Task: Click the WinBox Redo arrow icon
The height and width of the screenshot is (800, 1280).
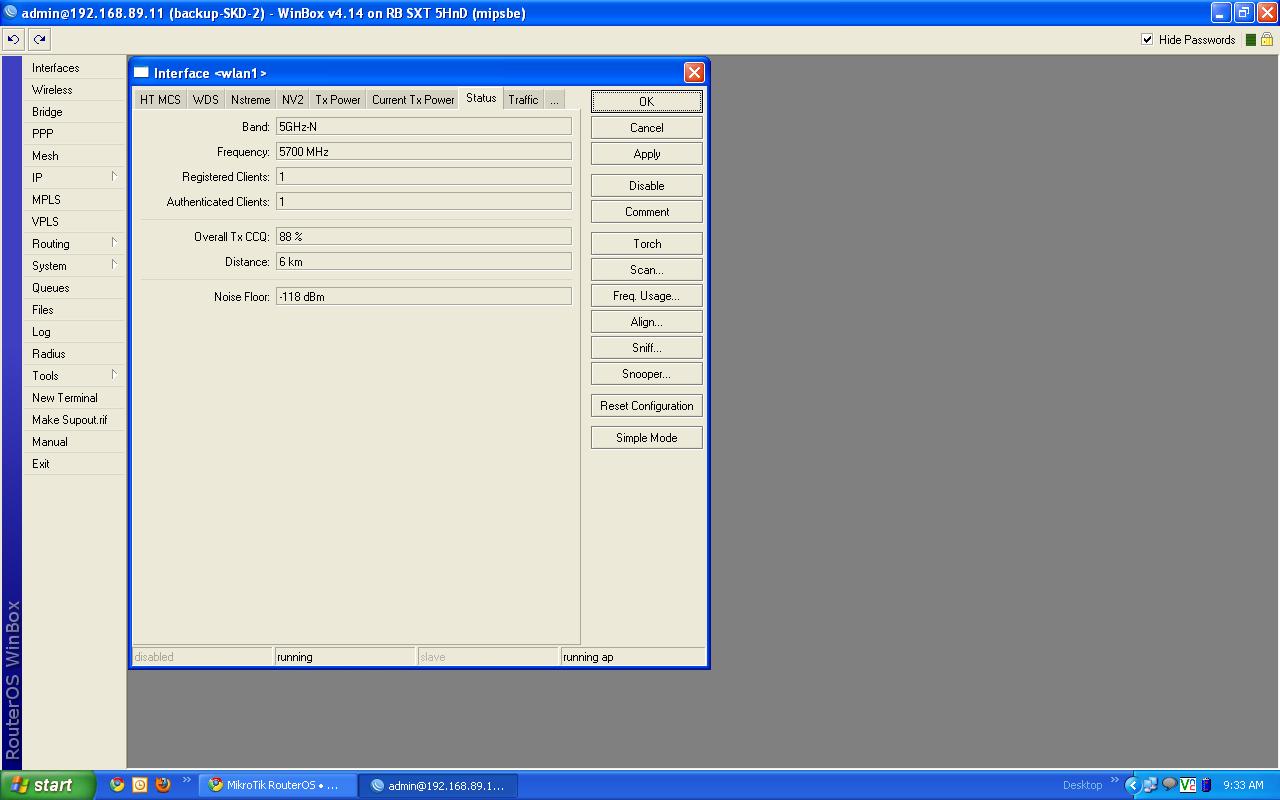Action: point(39,39)
